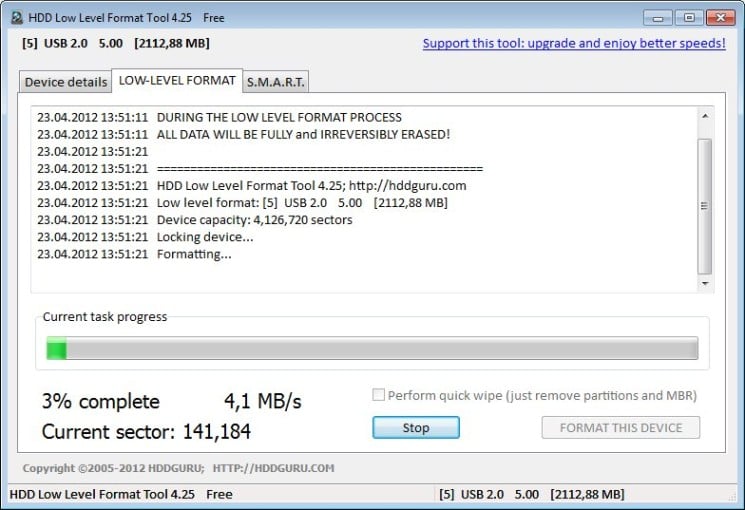The width and height of the screenshot is (745, 510).
Task: Click the HTTP://HDDGURU.COM copyright text
Action: pyautogui.click(x=274, y=468)
